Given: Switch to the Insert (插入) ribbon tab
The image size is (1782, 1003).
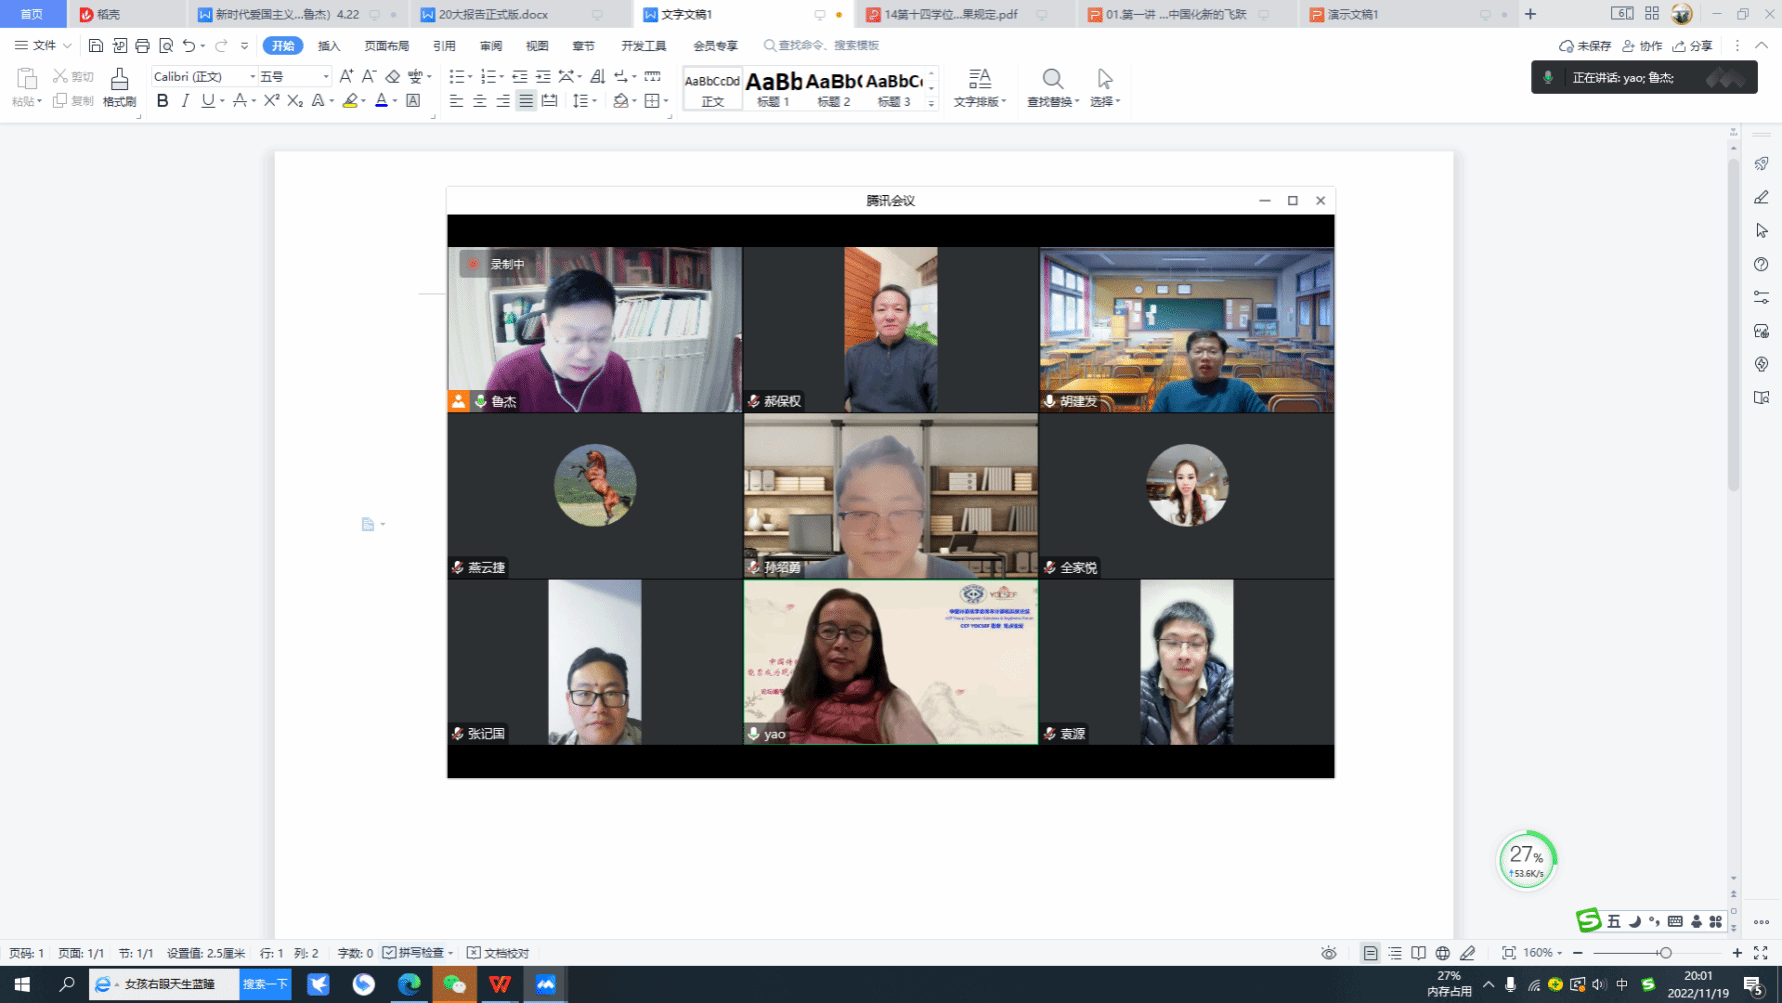Looking at the screenshot, I should pos(329,46).
